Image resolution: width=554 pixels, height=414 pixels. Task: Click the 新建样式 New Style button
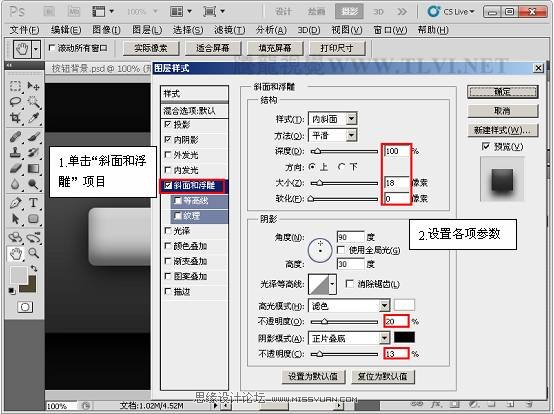[x=502, y=130]
